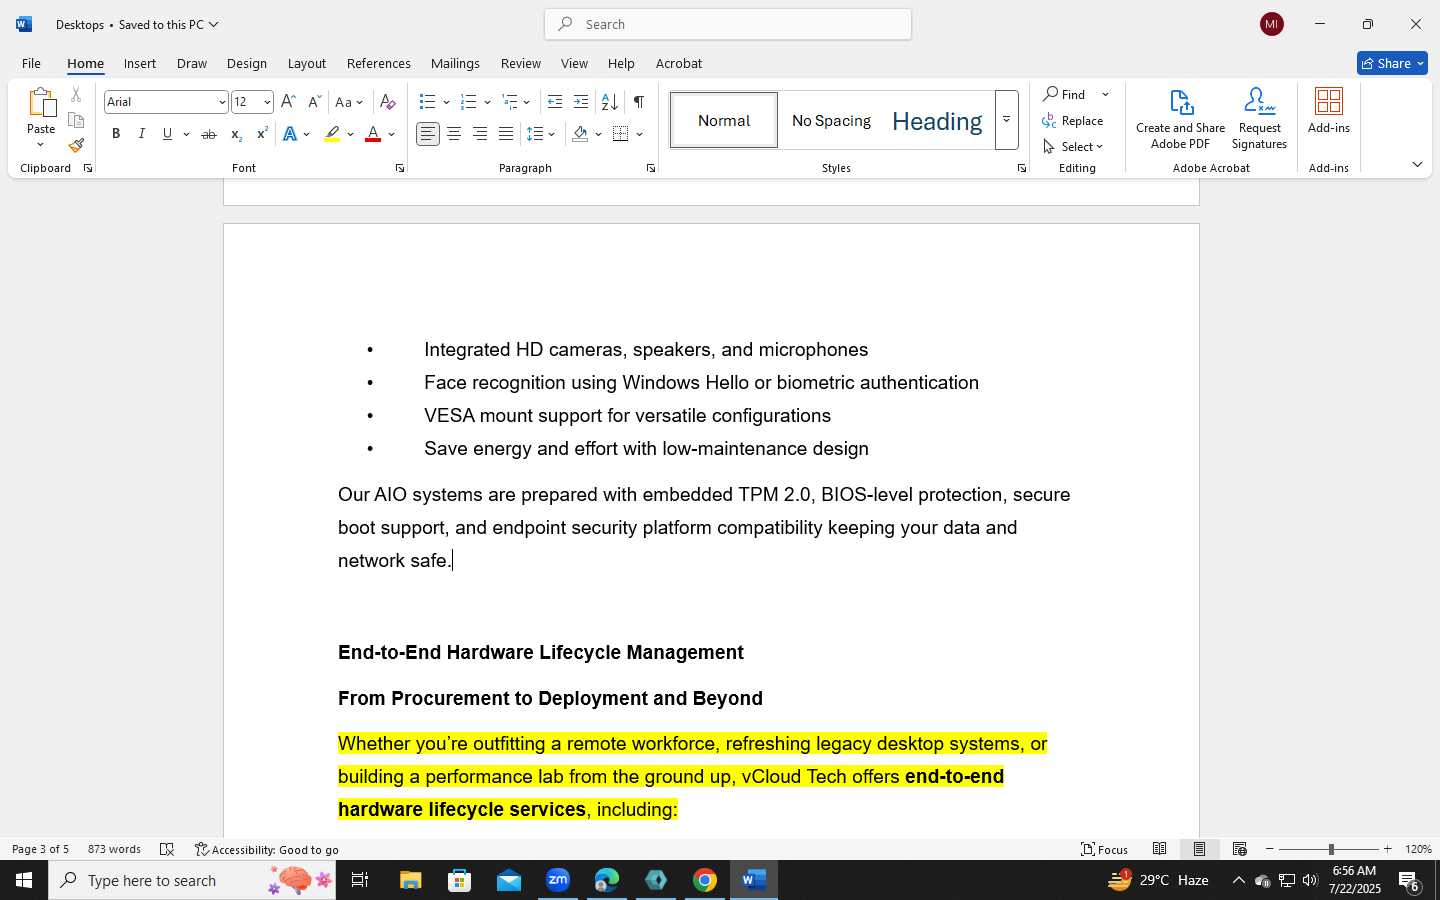Click the Text Effects icon
This screenshot has height=900, width=1440.
tap(290, 134)
